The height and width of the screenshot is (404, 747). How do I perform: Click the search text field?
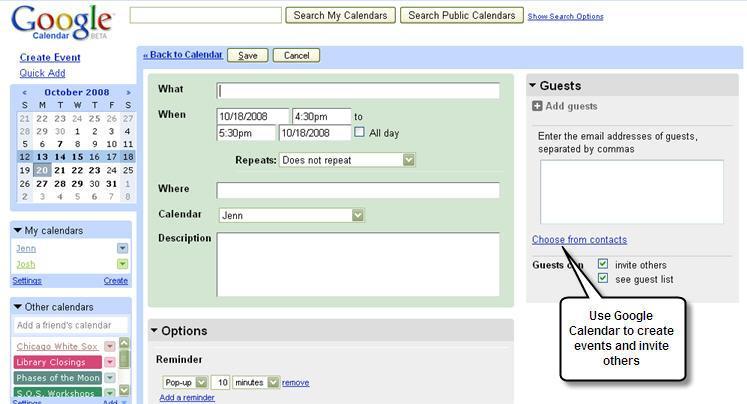coord(206,15)
